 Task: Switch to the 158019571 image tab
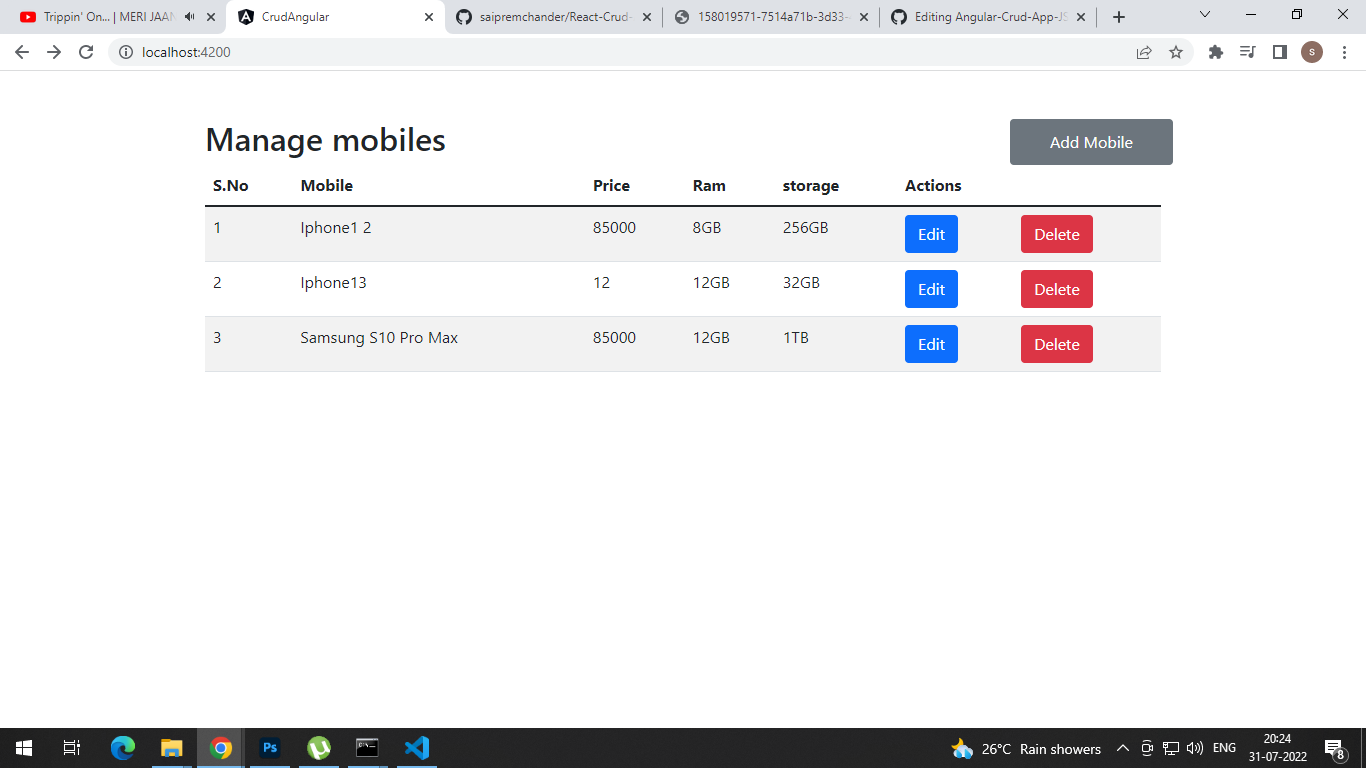(x=771, y=17)
